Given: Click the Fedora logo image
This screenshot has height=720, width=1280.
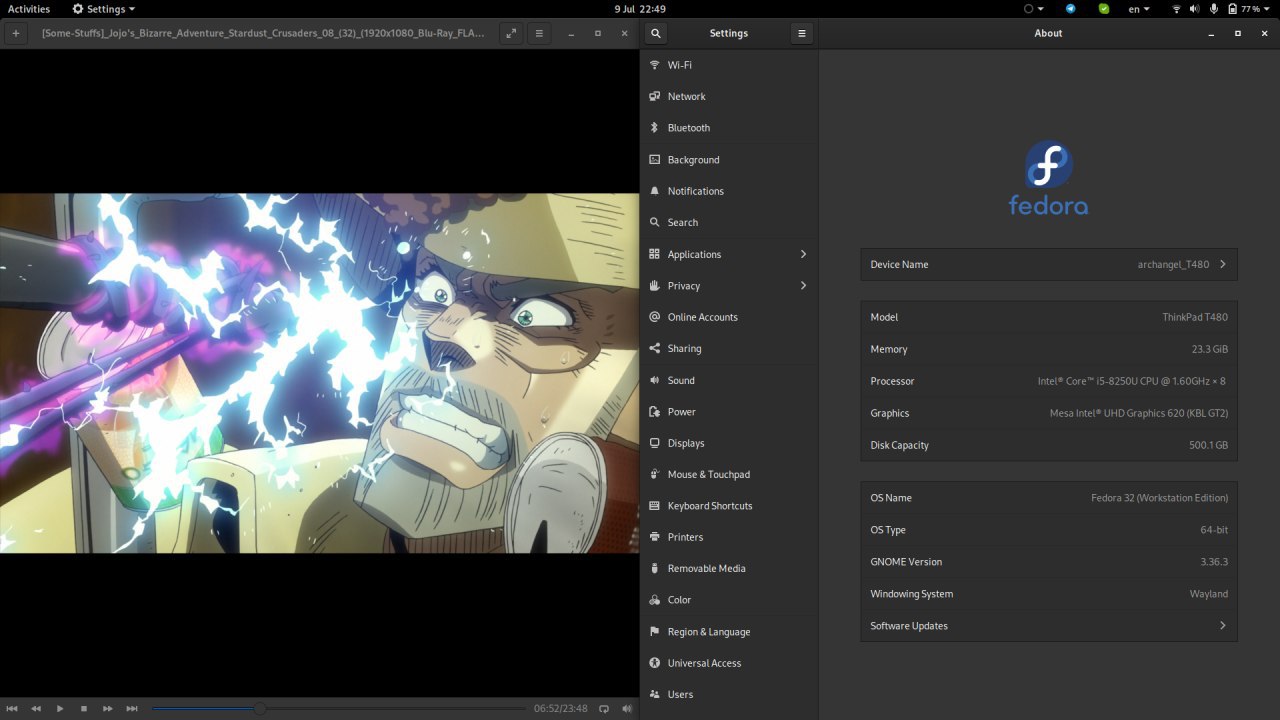Looking at the screenshot, I should point(1048,178).
